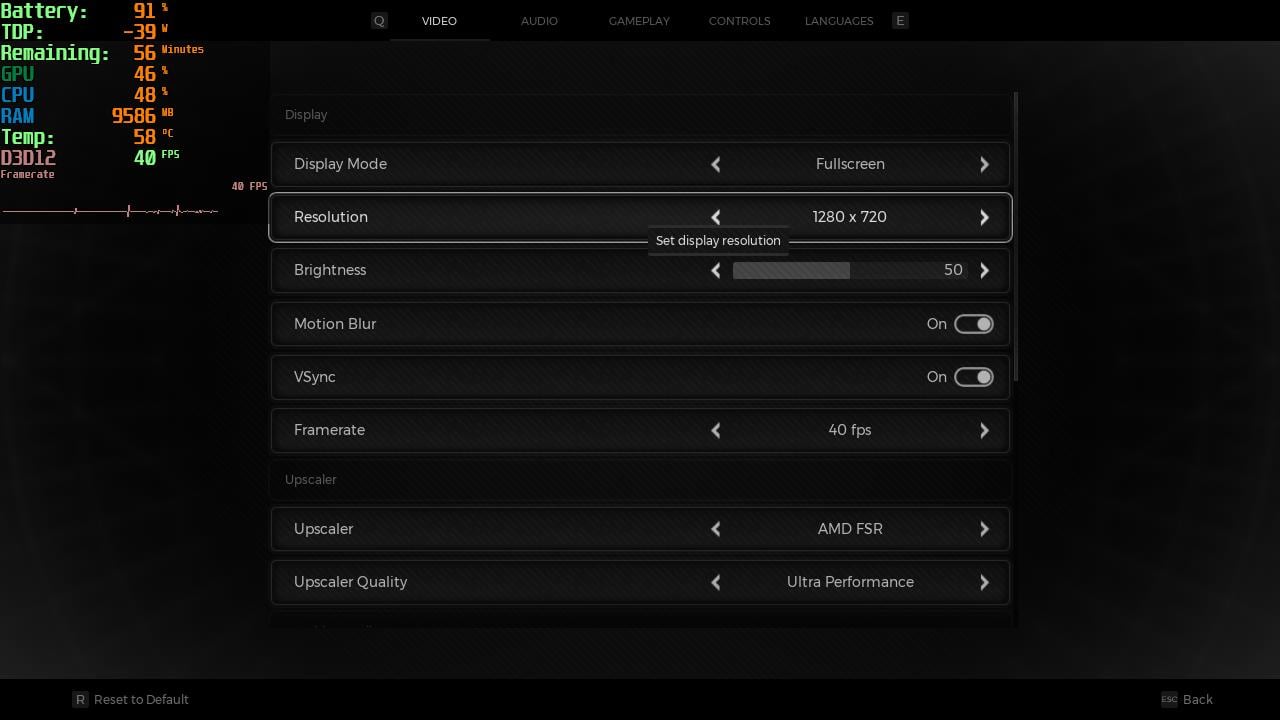The width and height of the screenshot is (1280, 720).
Task: Open the Audio settings tab
Action: coord(539,21)
